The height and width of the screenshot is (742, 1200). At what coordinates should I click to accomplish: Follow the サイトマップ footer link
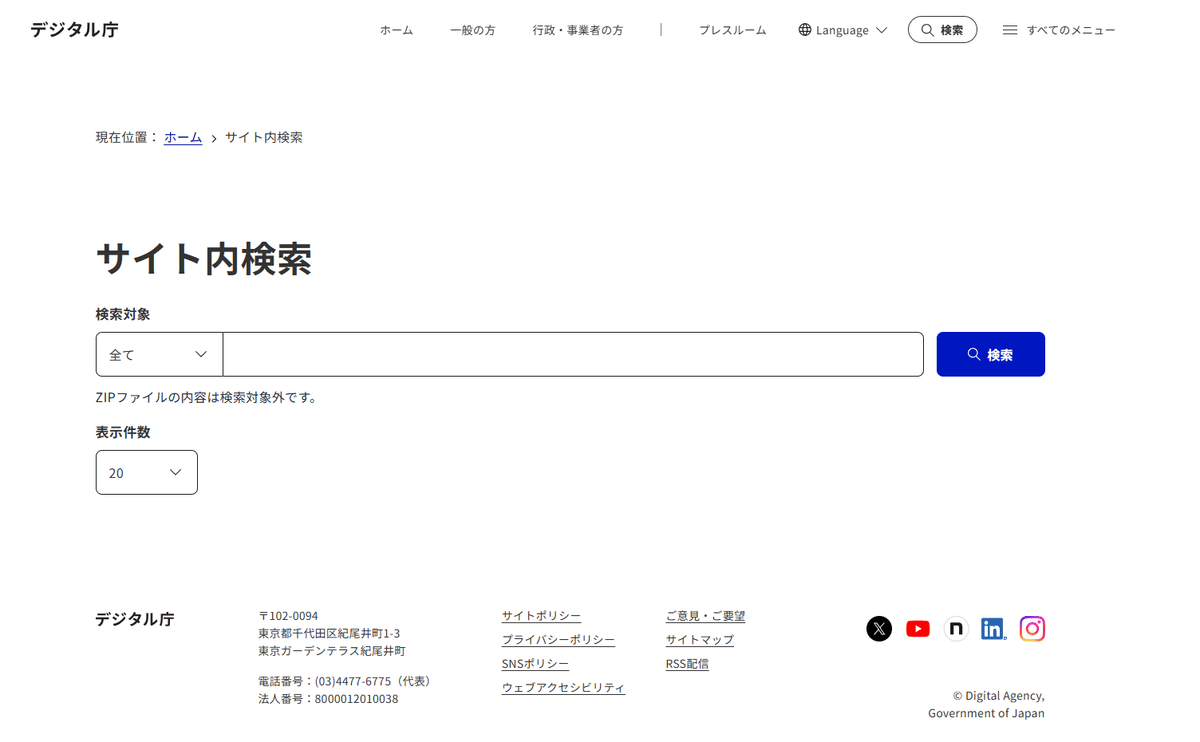[x=699, y=639]
